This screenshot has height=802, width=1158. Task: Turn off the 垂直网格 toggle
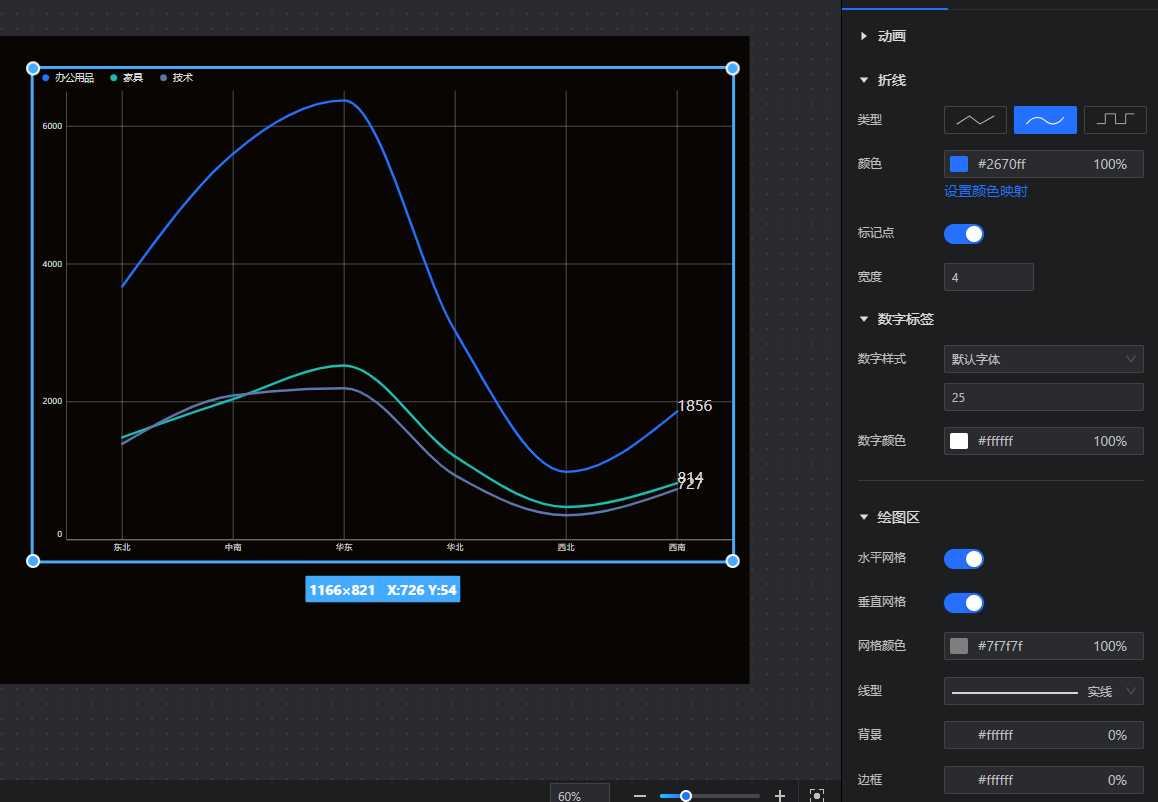(963, 603)
